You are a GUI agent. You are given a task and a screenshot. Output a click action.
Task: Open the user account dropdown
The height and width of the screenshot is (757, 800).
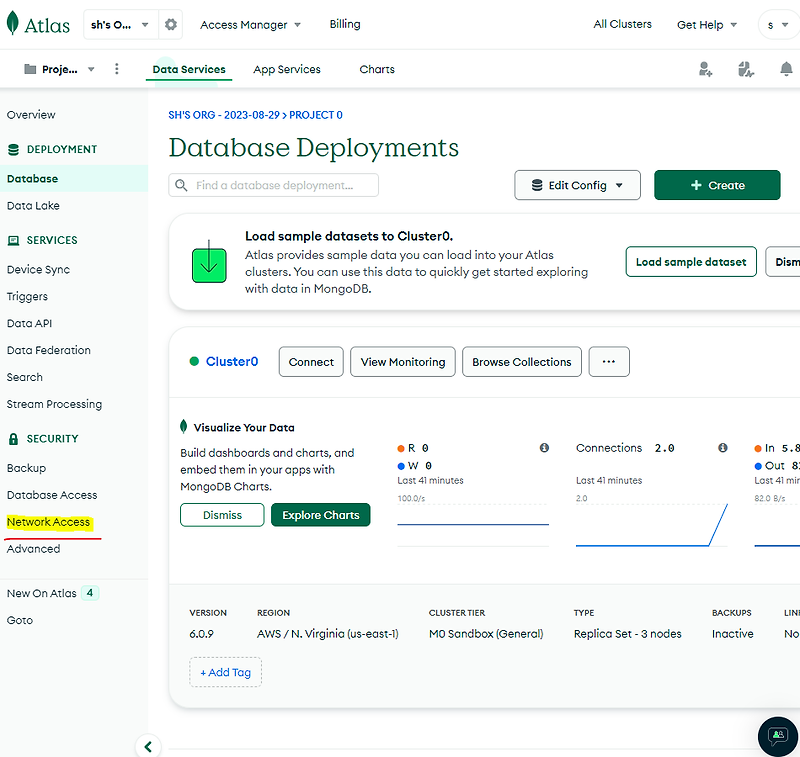coord(779,24)
